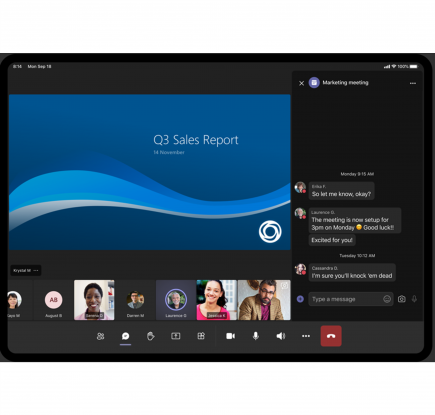Switch camera using icon on self-view
Image resolution: width=435 pixels, height=415 pixels.
(284, 286)
